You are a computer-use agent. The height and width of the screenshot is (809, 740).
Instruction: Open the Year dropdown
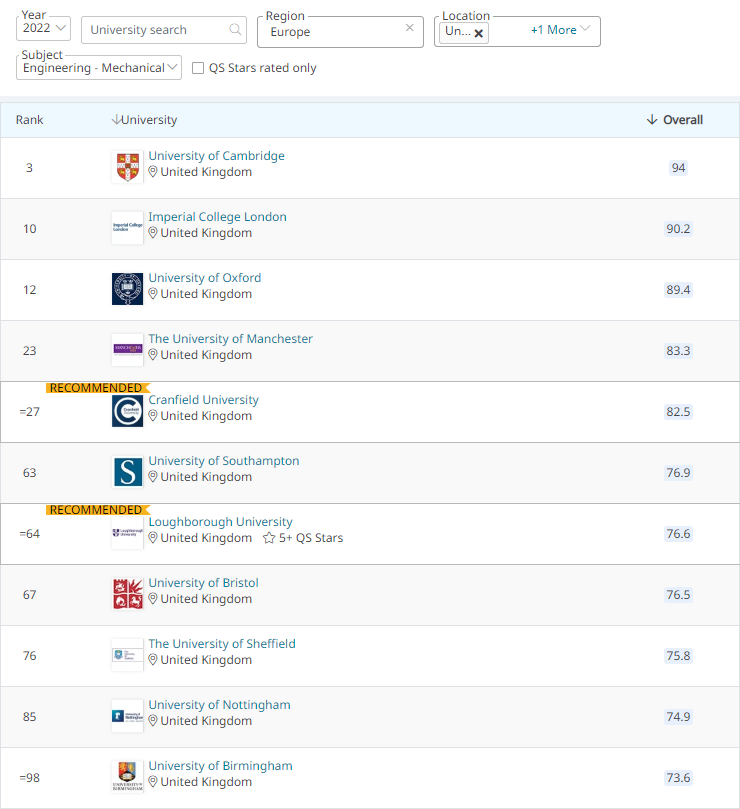tap(45, 29)
